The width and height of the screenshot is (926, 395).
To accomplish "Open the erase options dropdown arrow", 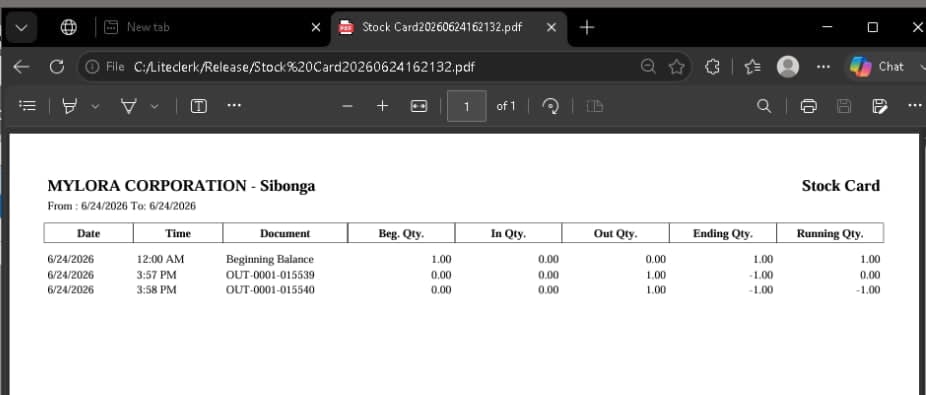I will coord(154,106).
